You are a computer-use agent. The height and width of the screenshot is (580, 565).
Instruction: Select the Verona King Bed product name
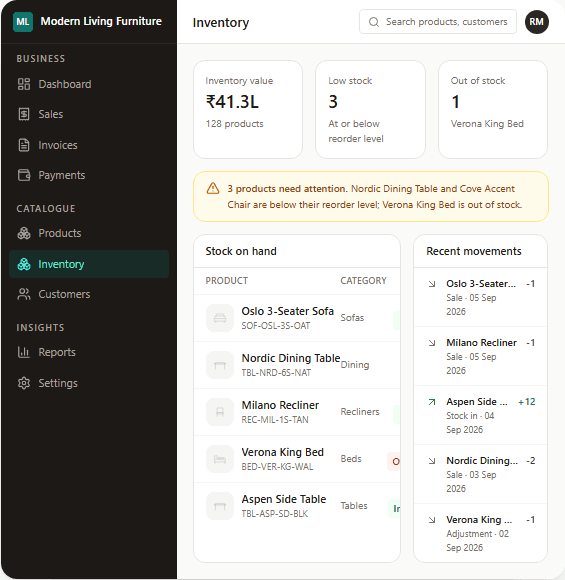tap(283, 452)
